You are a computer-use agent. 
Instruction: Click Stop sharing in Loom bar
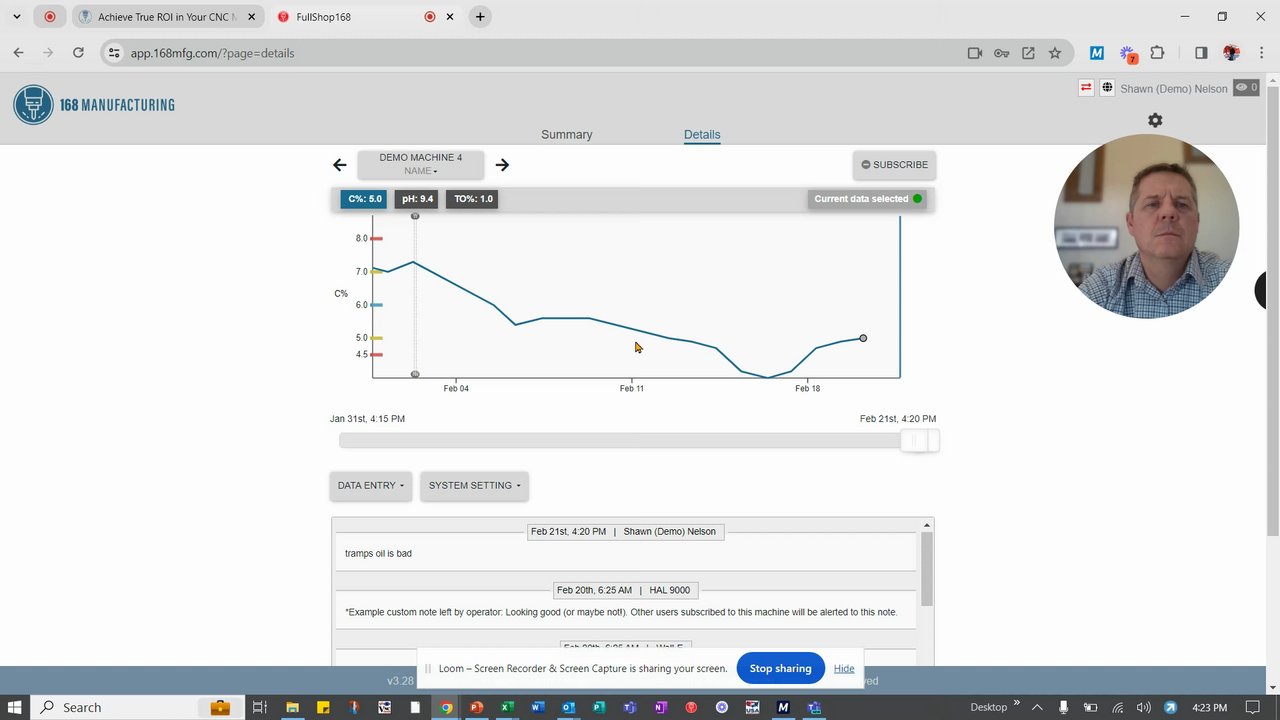780,669
